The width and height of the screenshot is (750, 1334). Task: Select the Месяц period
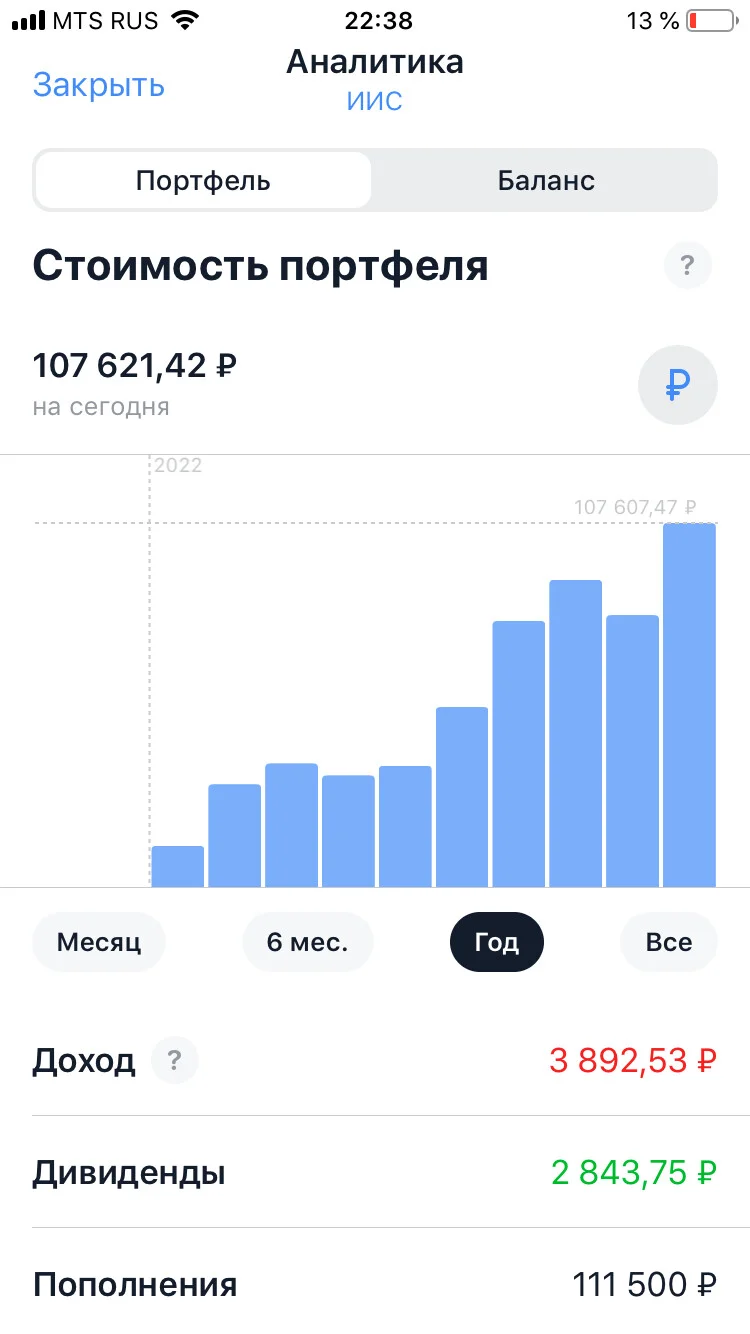click(98, 942)
